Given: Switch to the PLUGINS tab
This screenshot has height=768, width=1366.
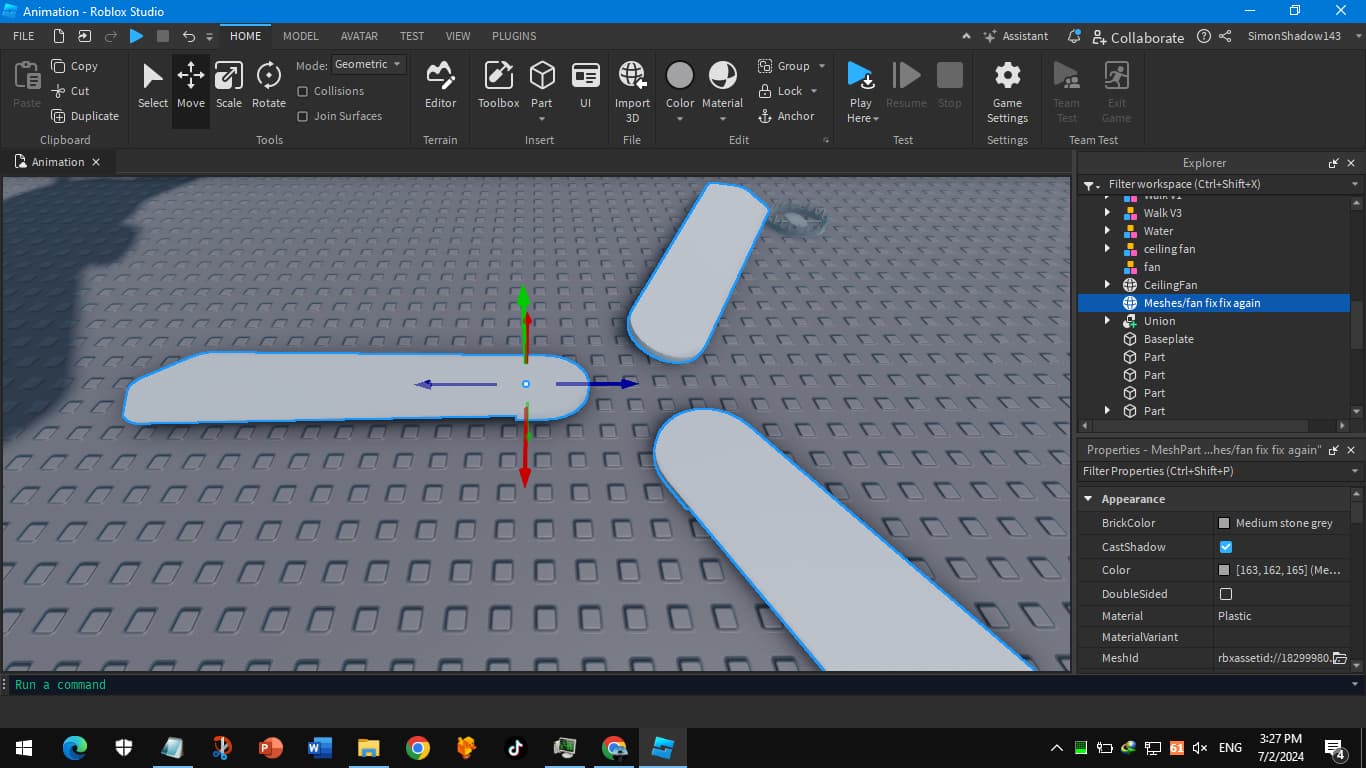Looking at the screenshot, I should (x=514, y=36).
